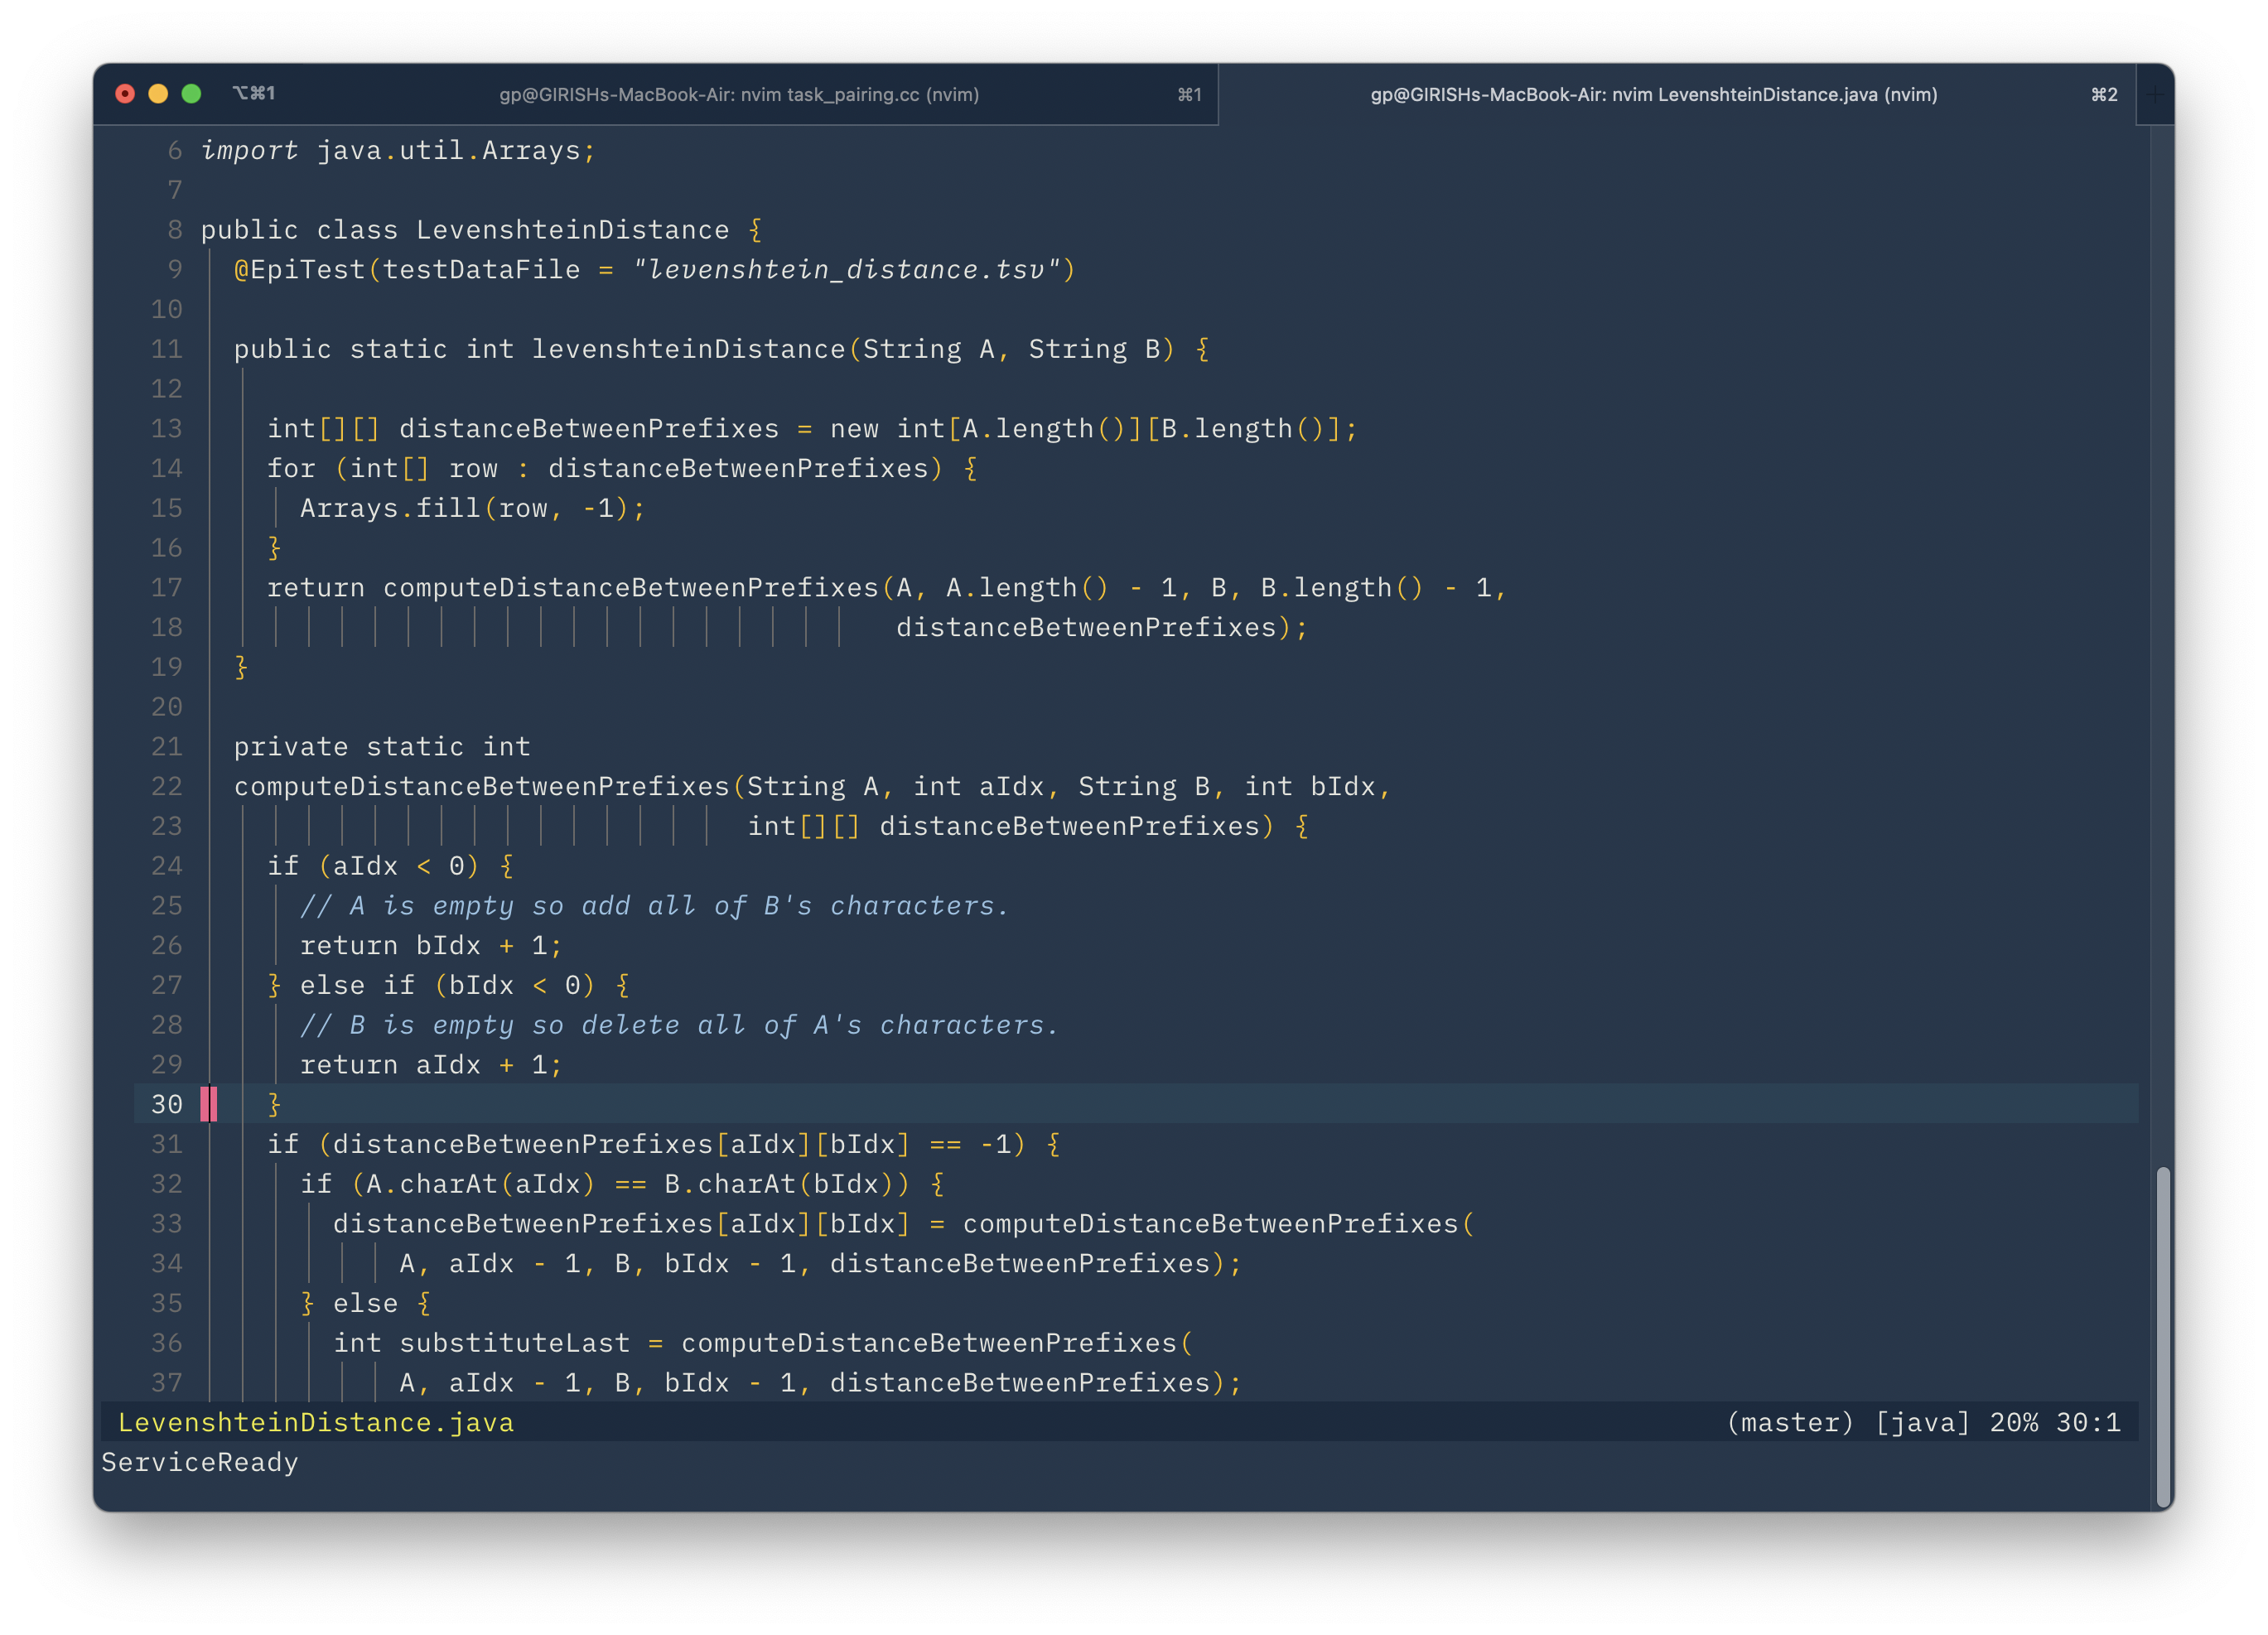This screenshot has width=2268, height=1635.
Task: Click line number 11 in the gutter
Action: 166,349
